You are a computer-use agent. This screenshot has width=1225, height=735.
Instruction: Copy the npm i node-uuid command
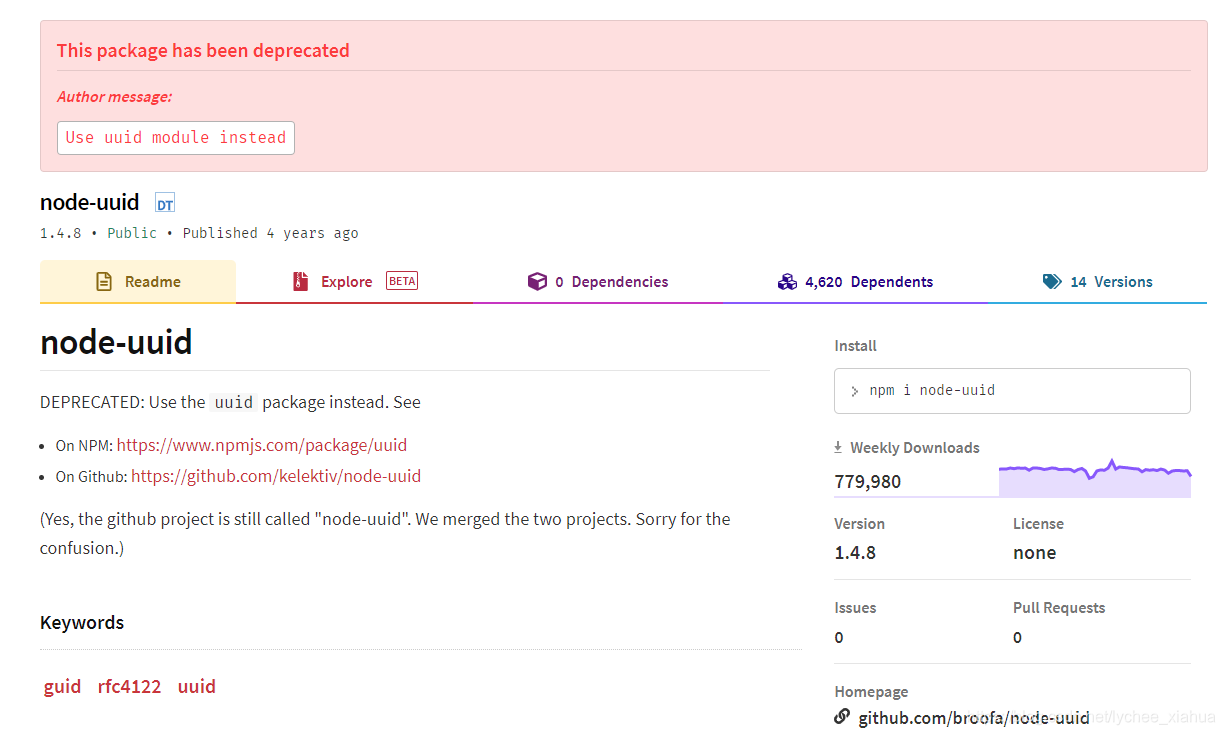coord(1012,391)
